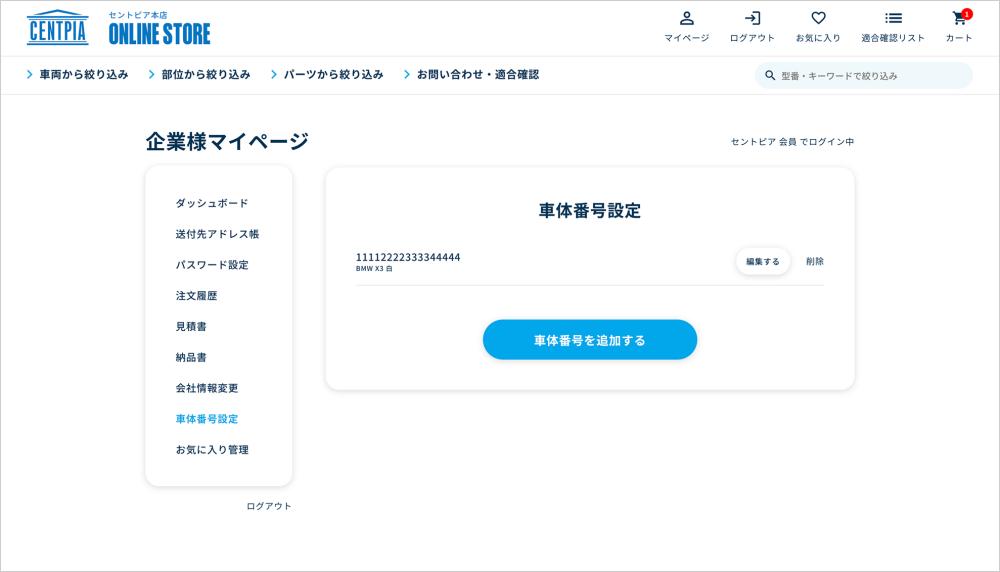Click the search magnifier icon
This screenshot has width=1000, height=572.
pos(770,76)
